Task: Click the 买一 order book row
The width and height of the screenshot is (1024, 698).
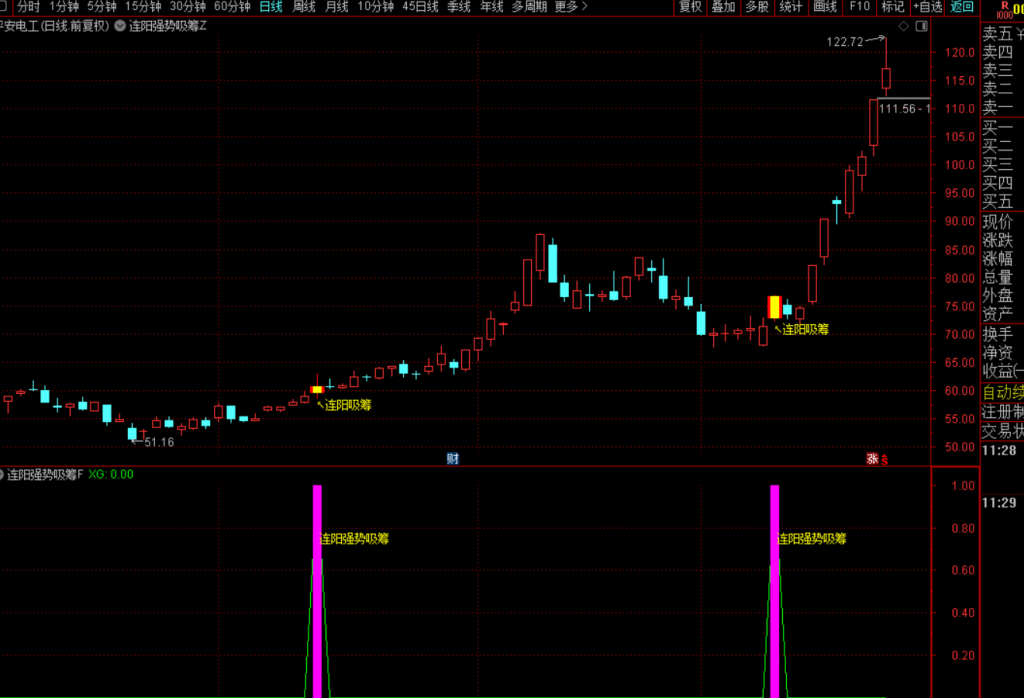Action: (1002, 127)
